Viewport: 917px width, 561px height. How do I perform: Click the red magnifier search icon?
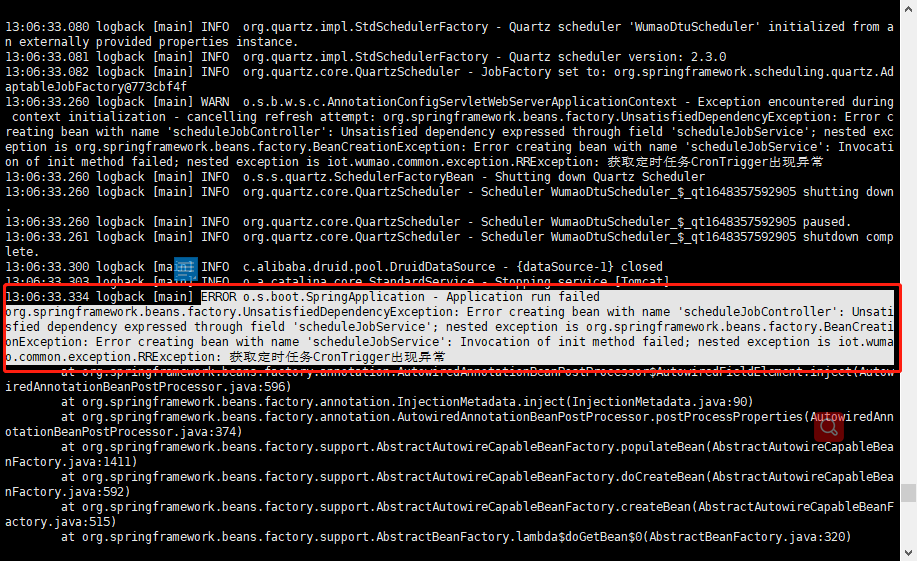(828, 427)
